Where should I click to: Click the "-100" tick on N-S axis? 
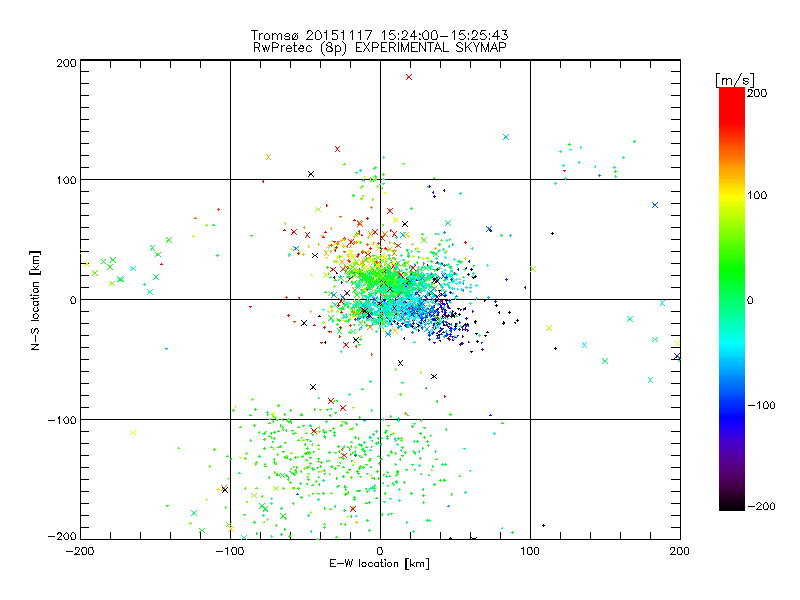pyautogui.click(x=62, y=420)
